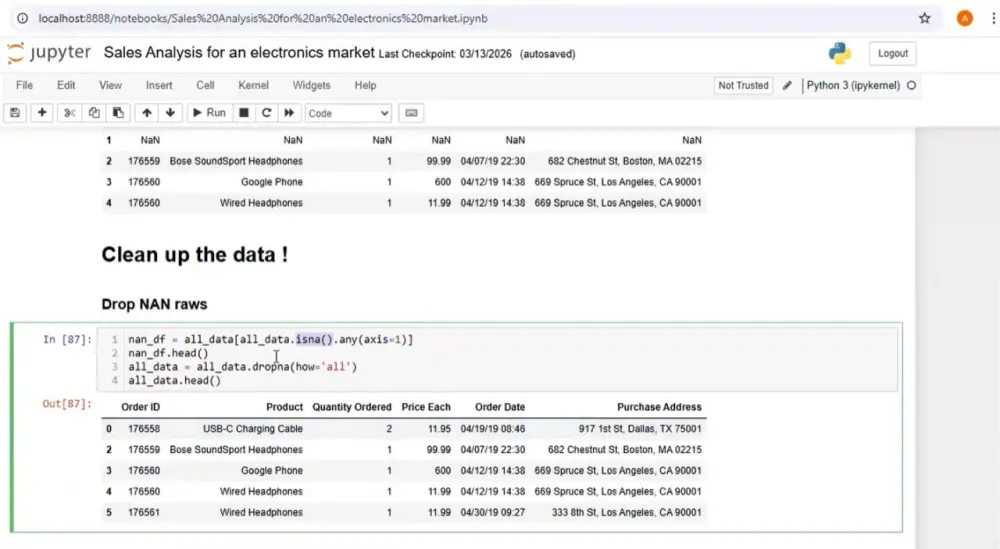Run the selected cell
Viewport: 1000px width, 549px height.
coord(209,113)
